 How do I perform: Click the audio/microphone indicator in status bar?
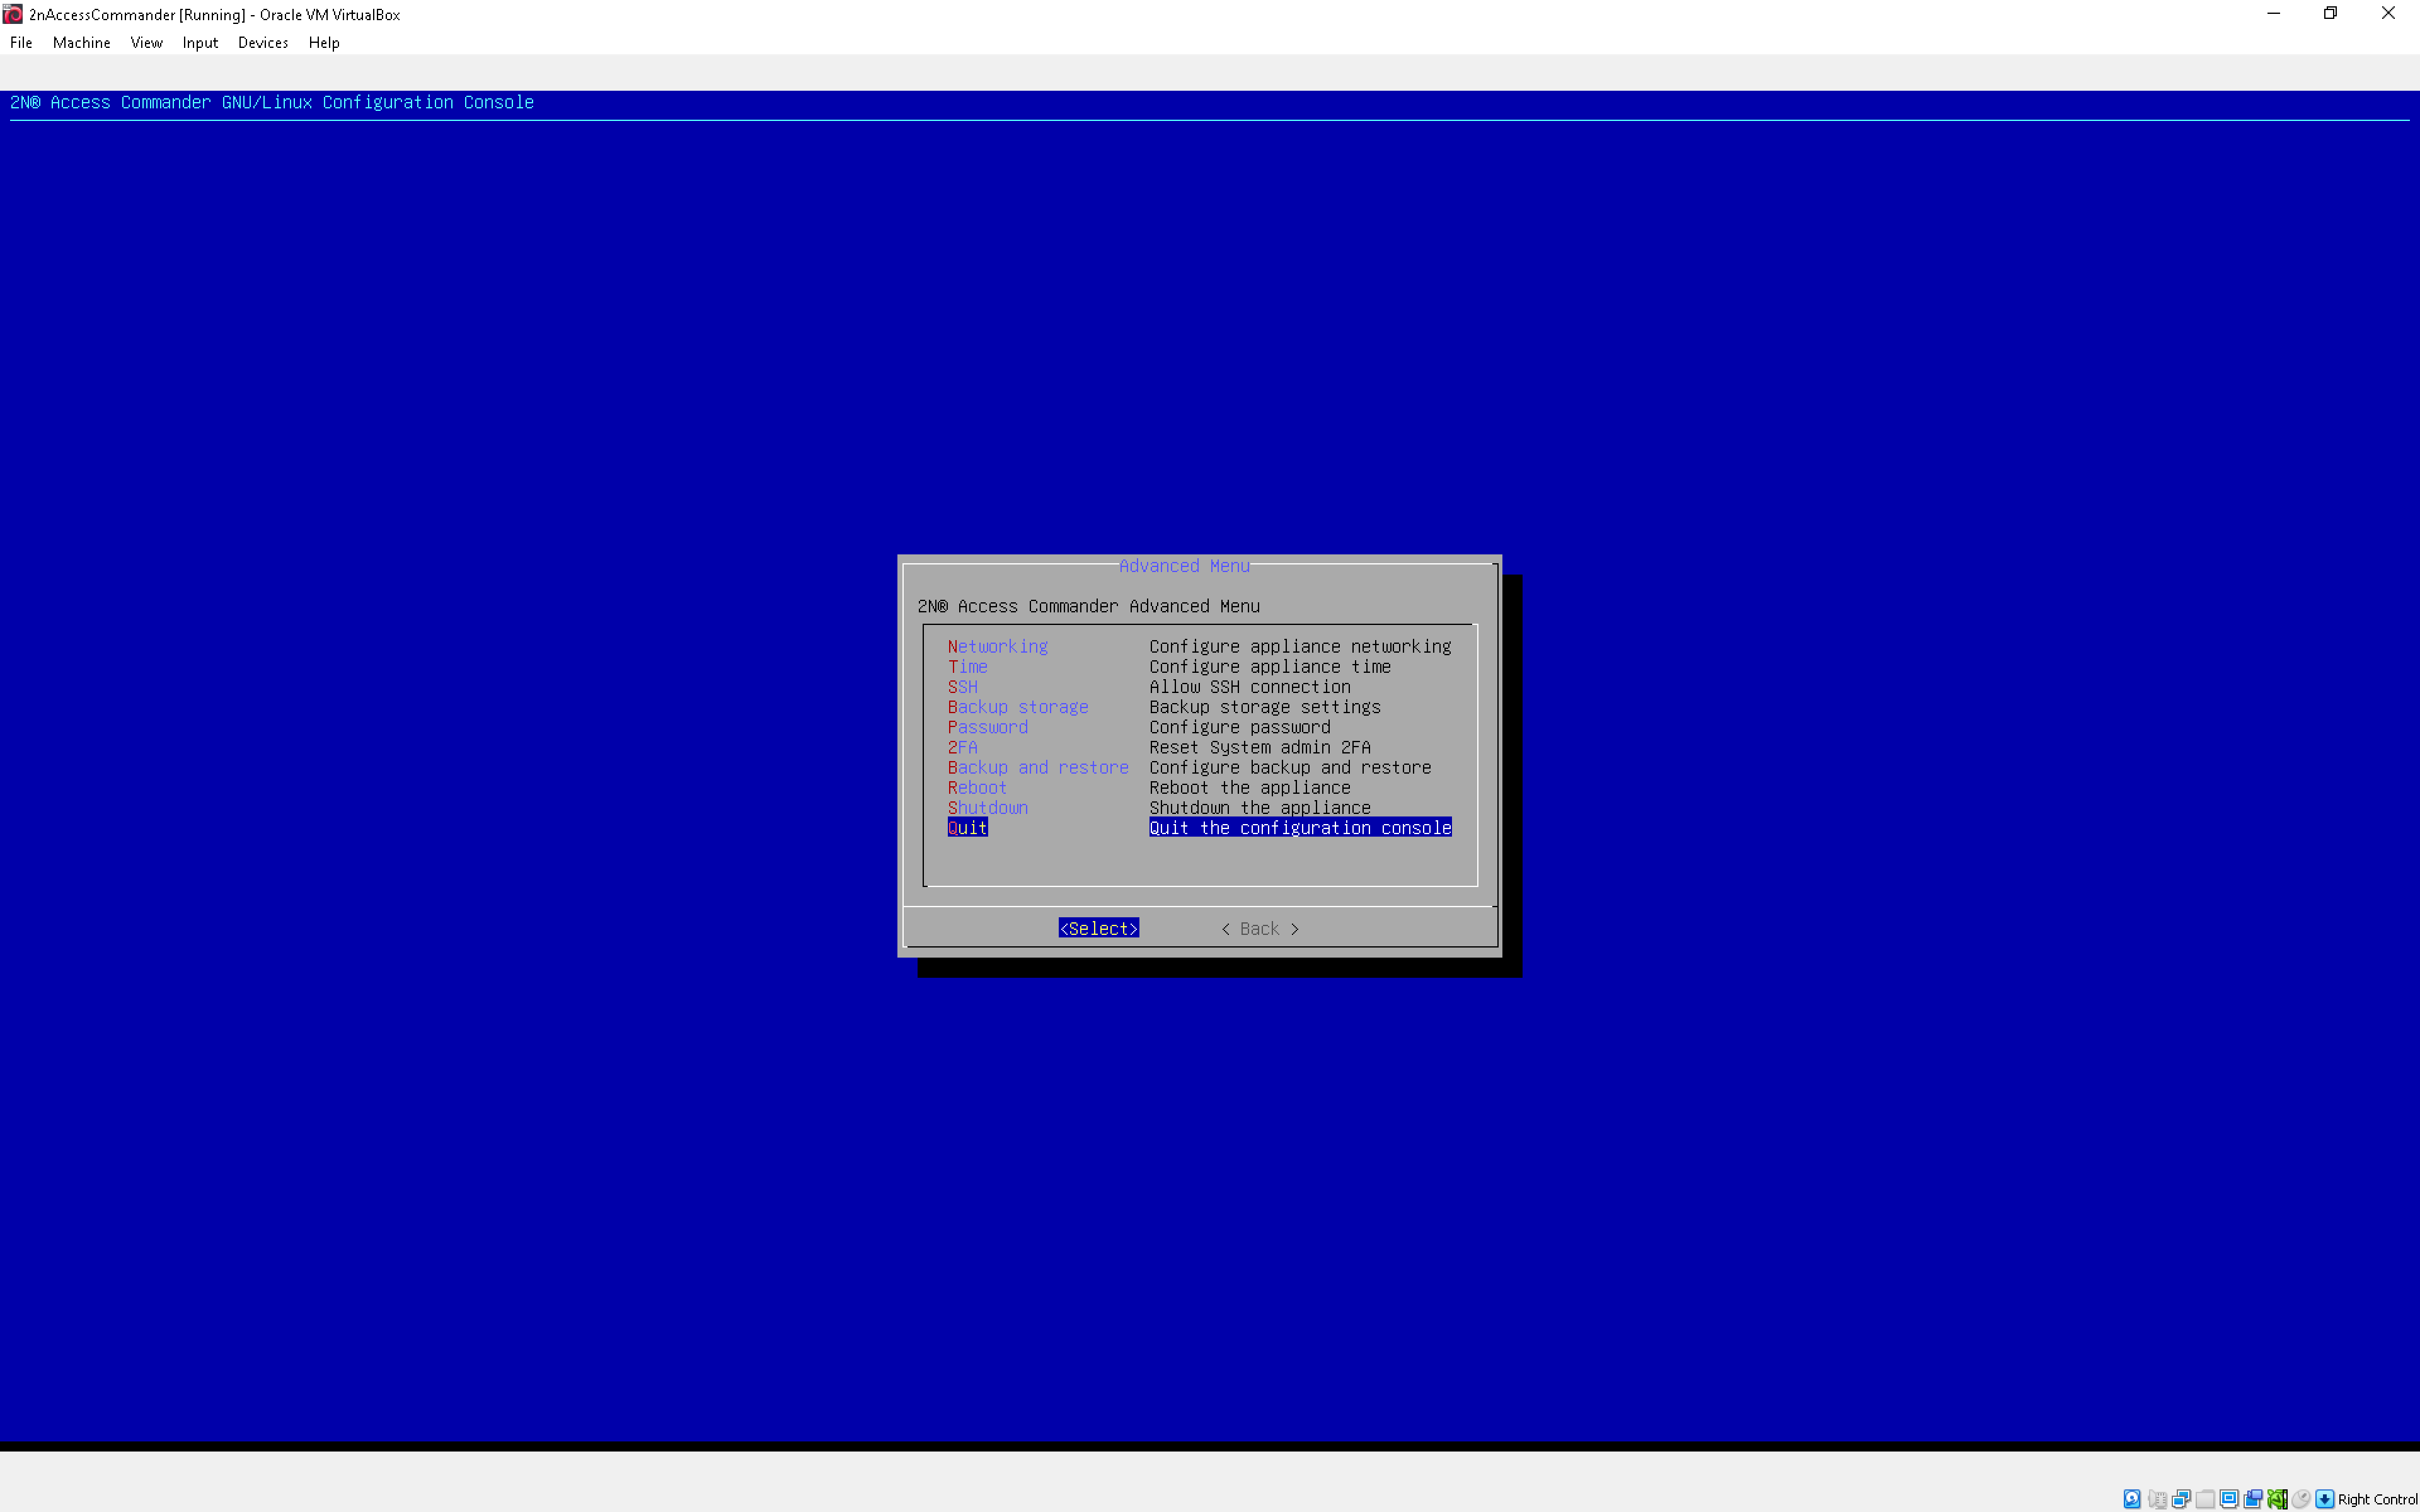click(2157, 1499)
